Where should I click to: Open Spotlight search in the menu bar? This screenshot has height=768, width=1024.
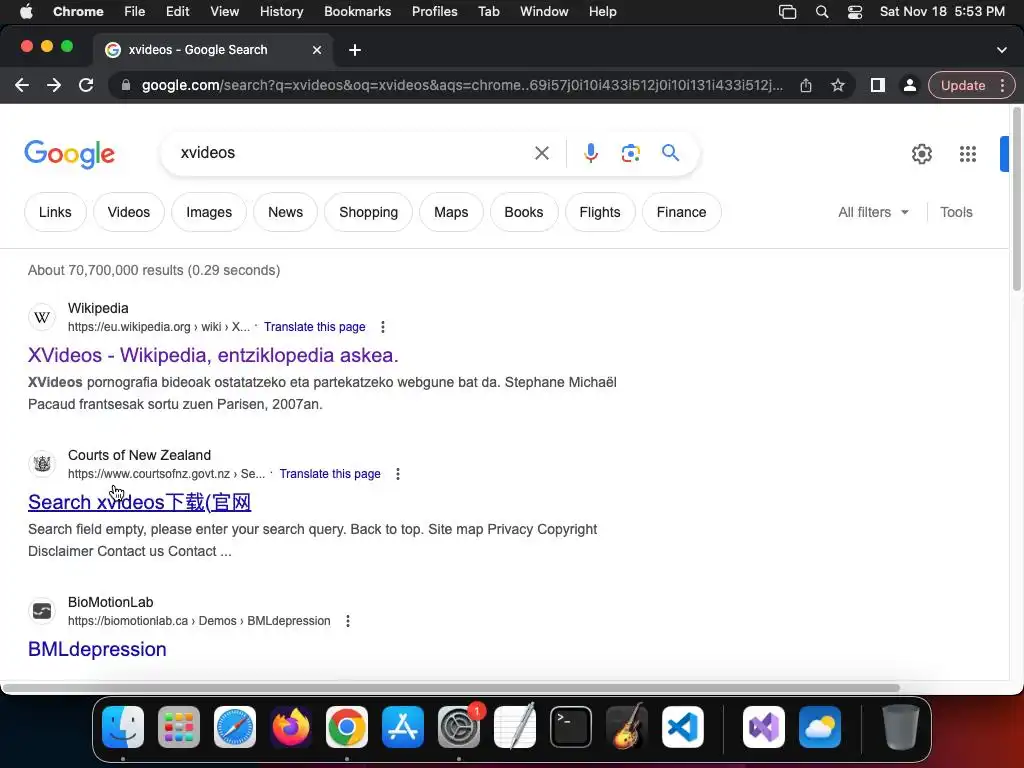822,12
